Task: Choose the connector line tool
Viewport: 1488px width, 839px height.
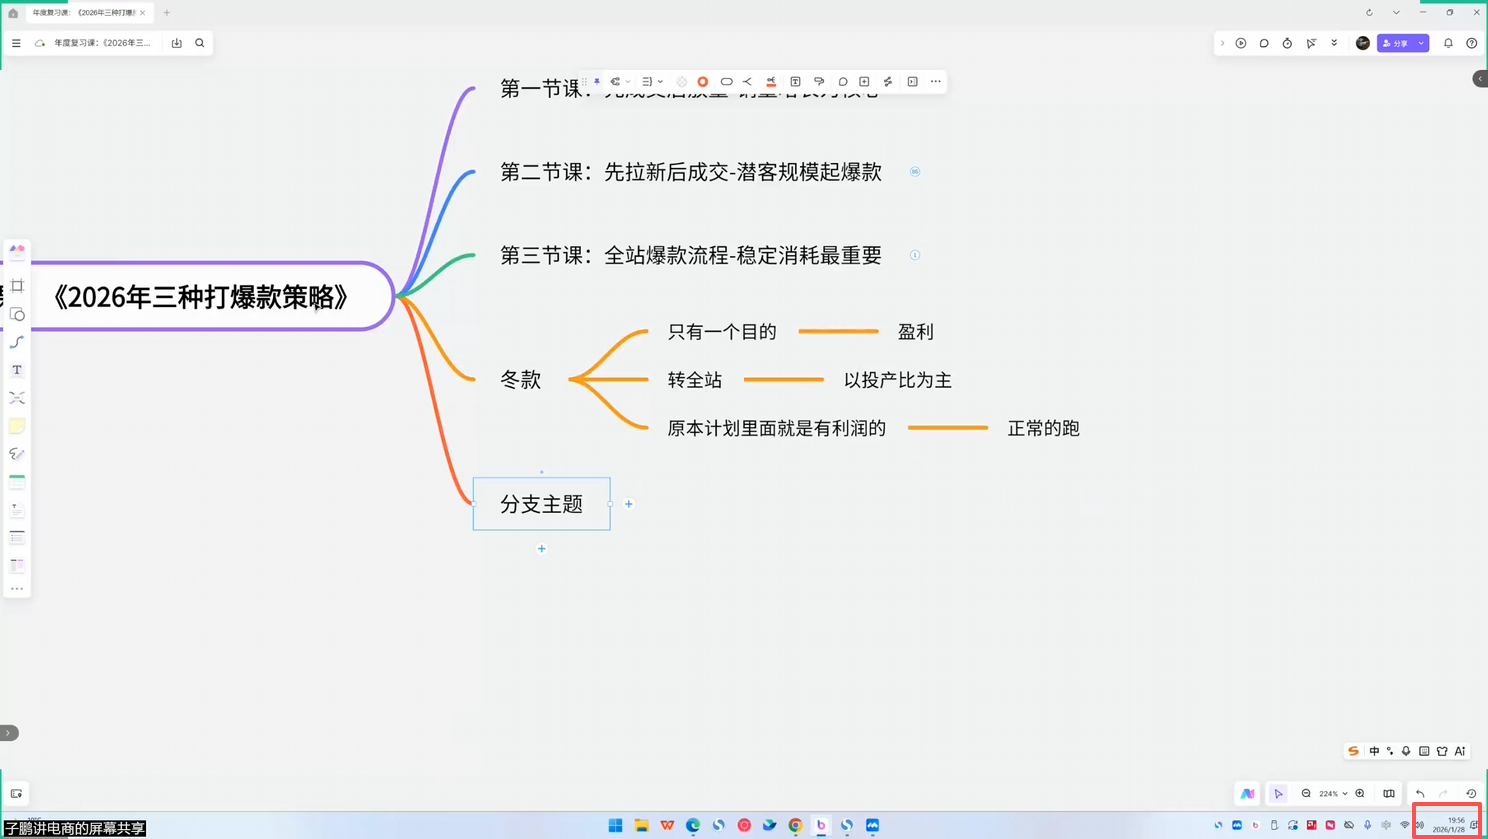Action: 17,342
